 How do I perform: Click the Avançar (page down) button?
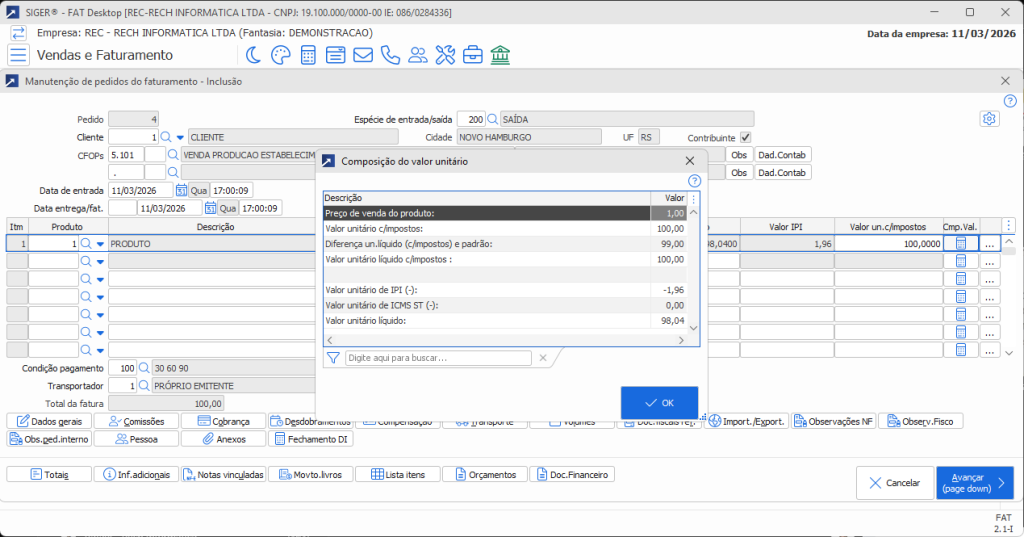(x=976, y=483)
